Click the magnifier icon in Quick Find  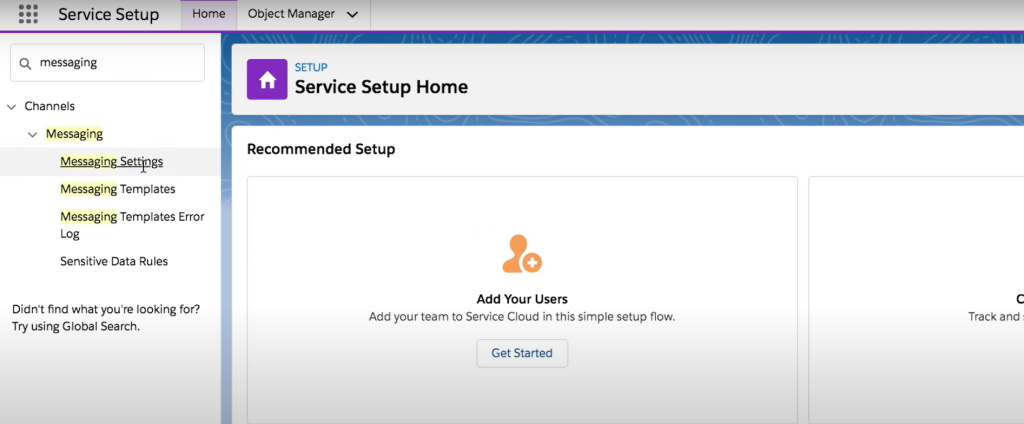coord(25,63)
